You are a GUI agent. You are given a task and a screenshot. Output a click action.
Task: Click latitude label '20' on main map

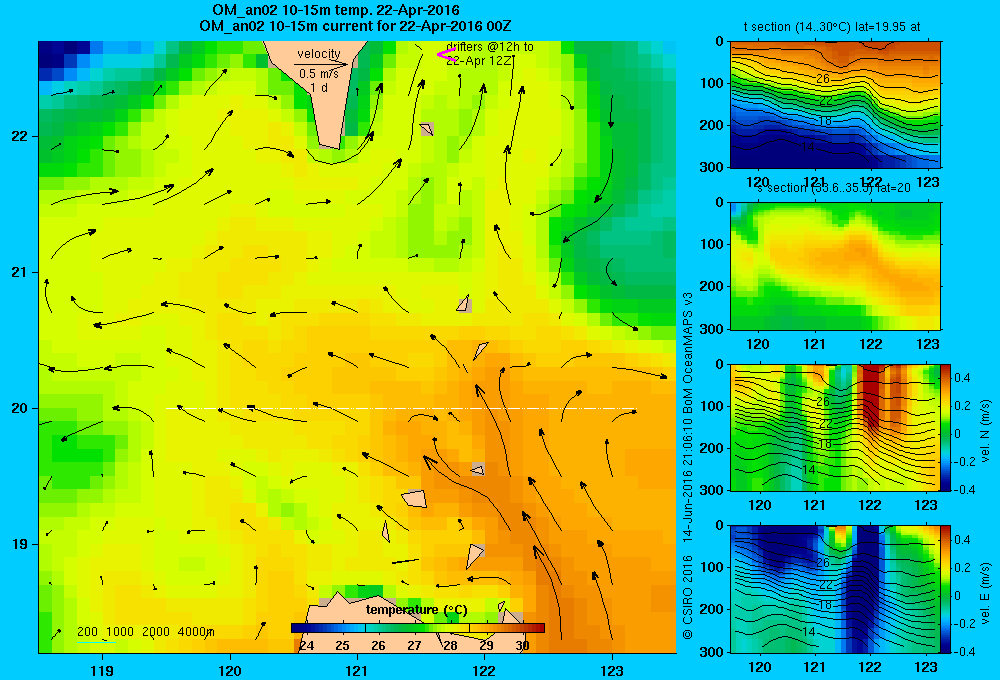20,408
